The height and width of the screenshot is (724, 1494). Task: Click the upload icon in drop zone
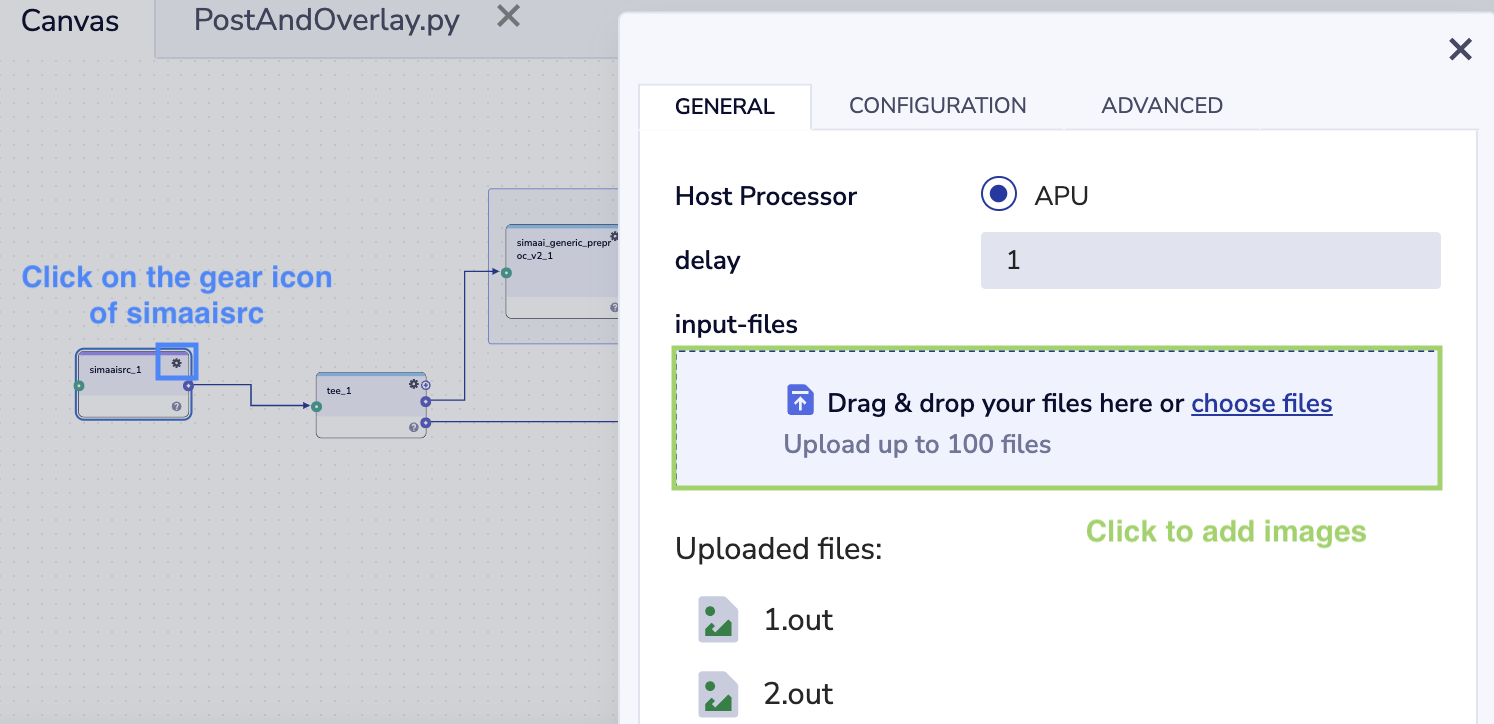coord(800,401)
